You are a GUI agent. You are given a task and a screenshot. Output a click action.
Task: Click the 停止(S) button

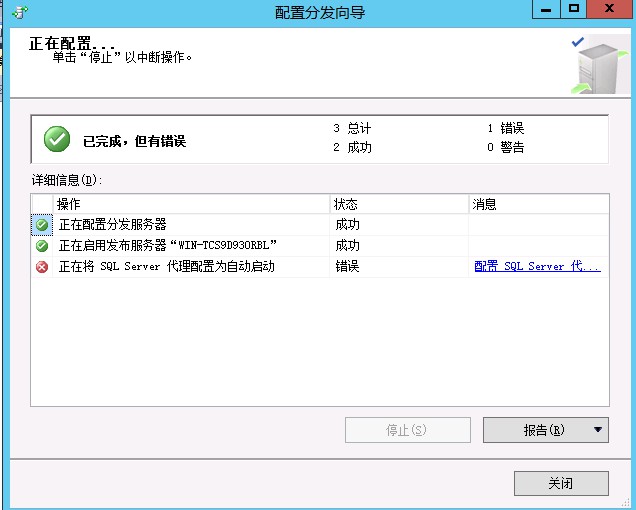(x=407, y=430)
